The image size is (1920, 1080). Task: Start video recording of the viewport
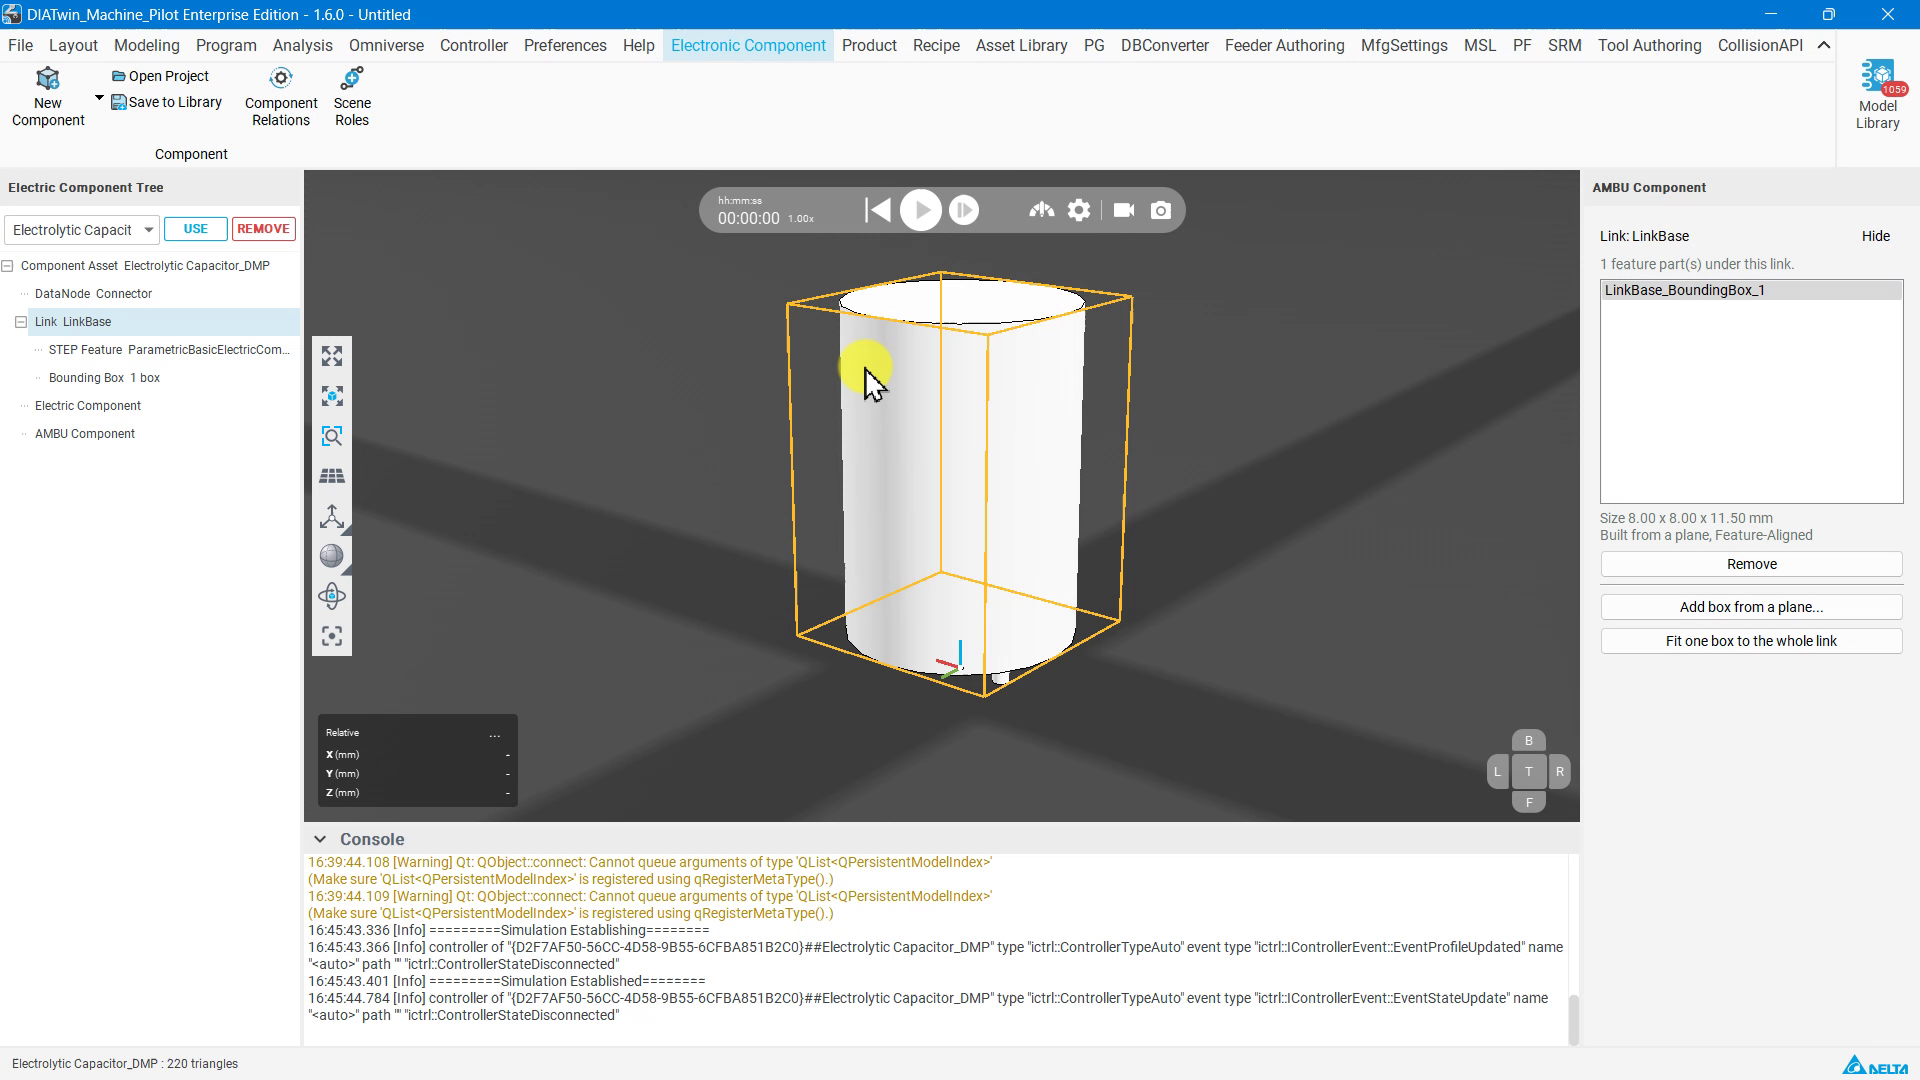1124,210
